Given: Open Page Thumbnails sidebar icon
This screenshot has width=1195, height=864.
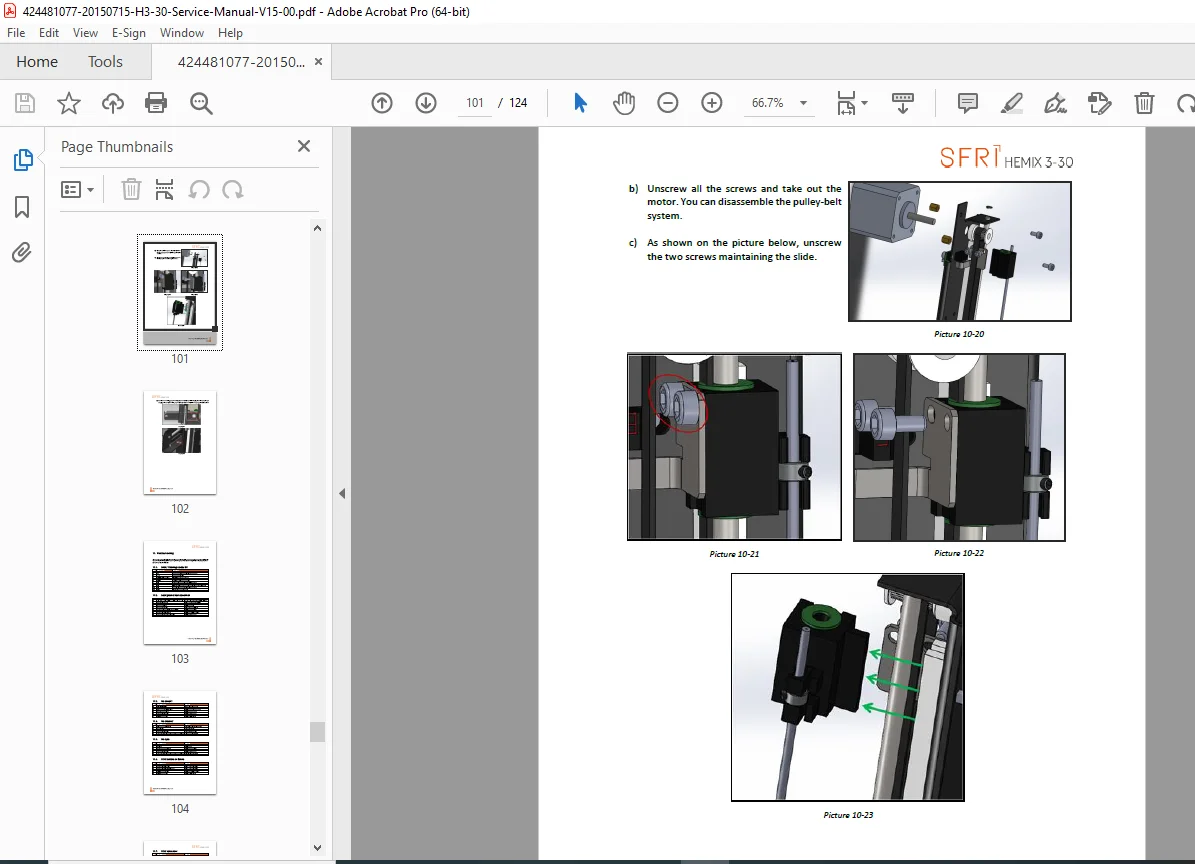Looking at the screenshot, I should [x=23, y=160].
